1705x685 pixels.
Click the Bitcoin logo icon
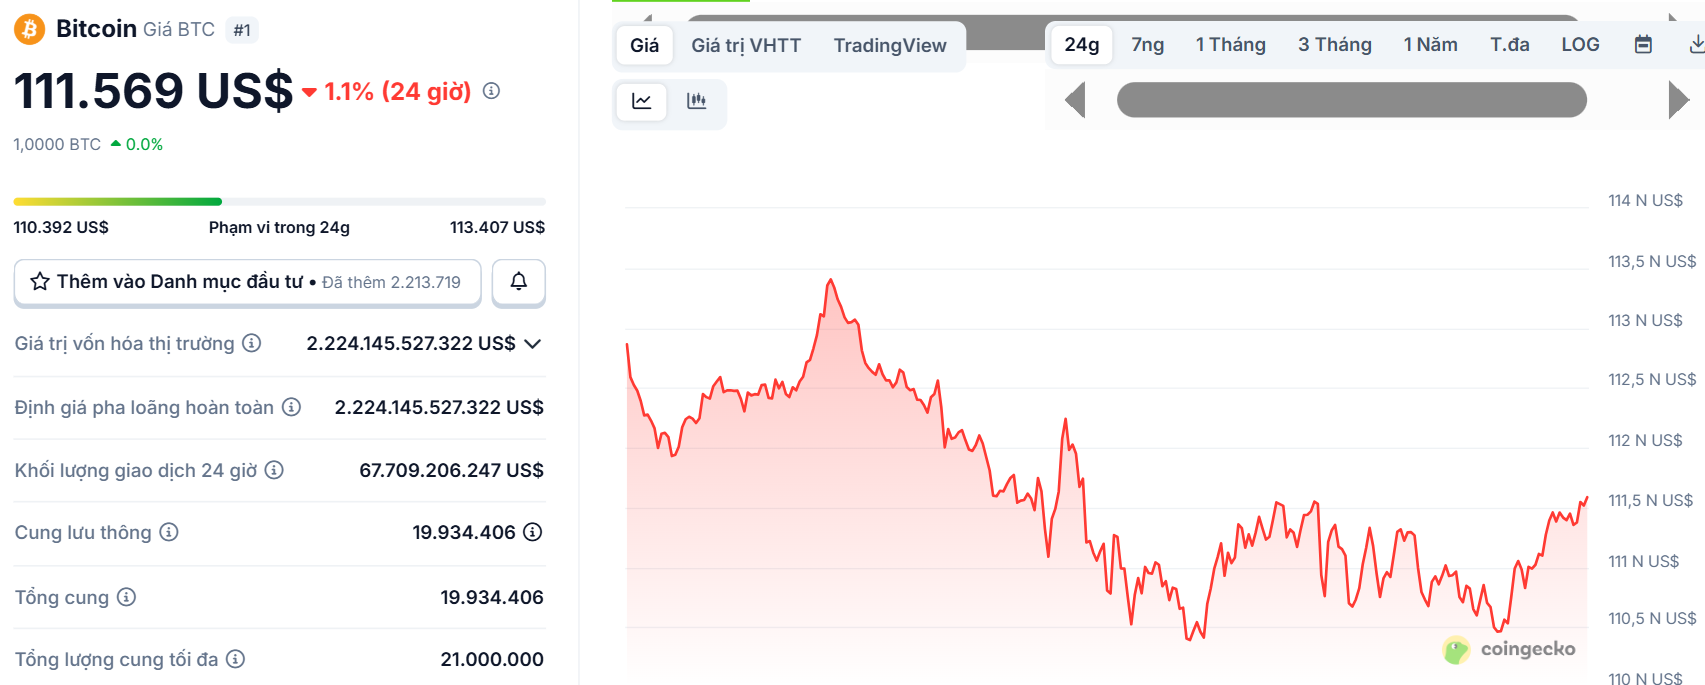point(28,29)
